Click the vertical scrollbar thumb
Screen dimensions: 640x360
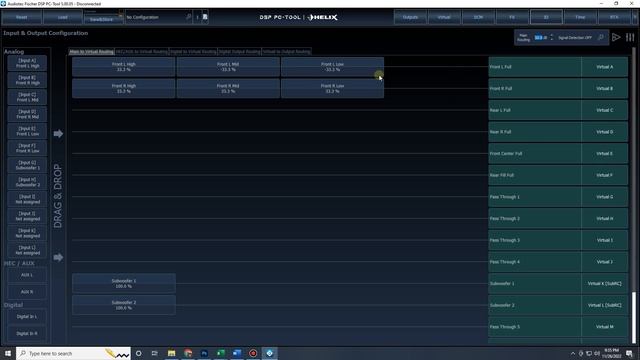pos(634,318)
